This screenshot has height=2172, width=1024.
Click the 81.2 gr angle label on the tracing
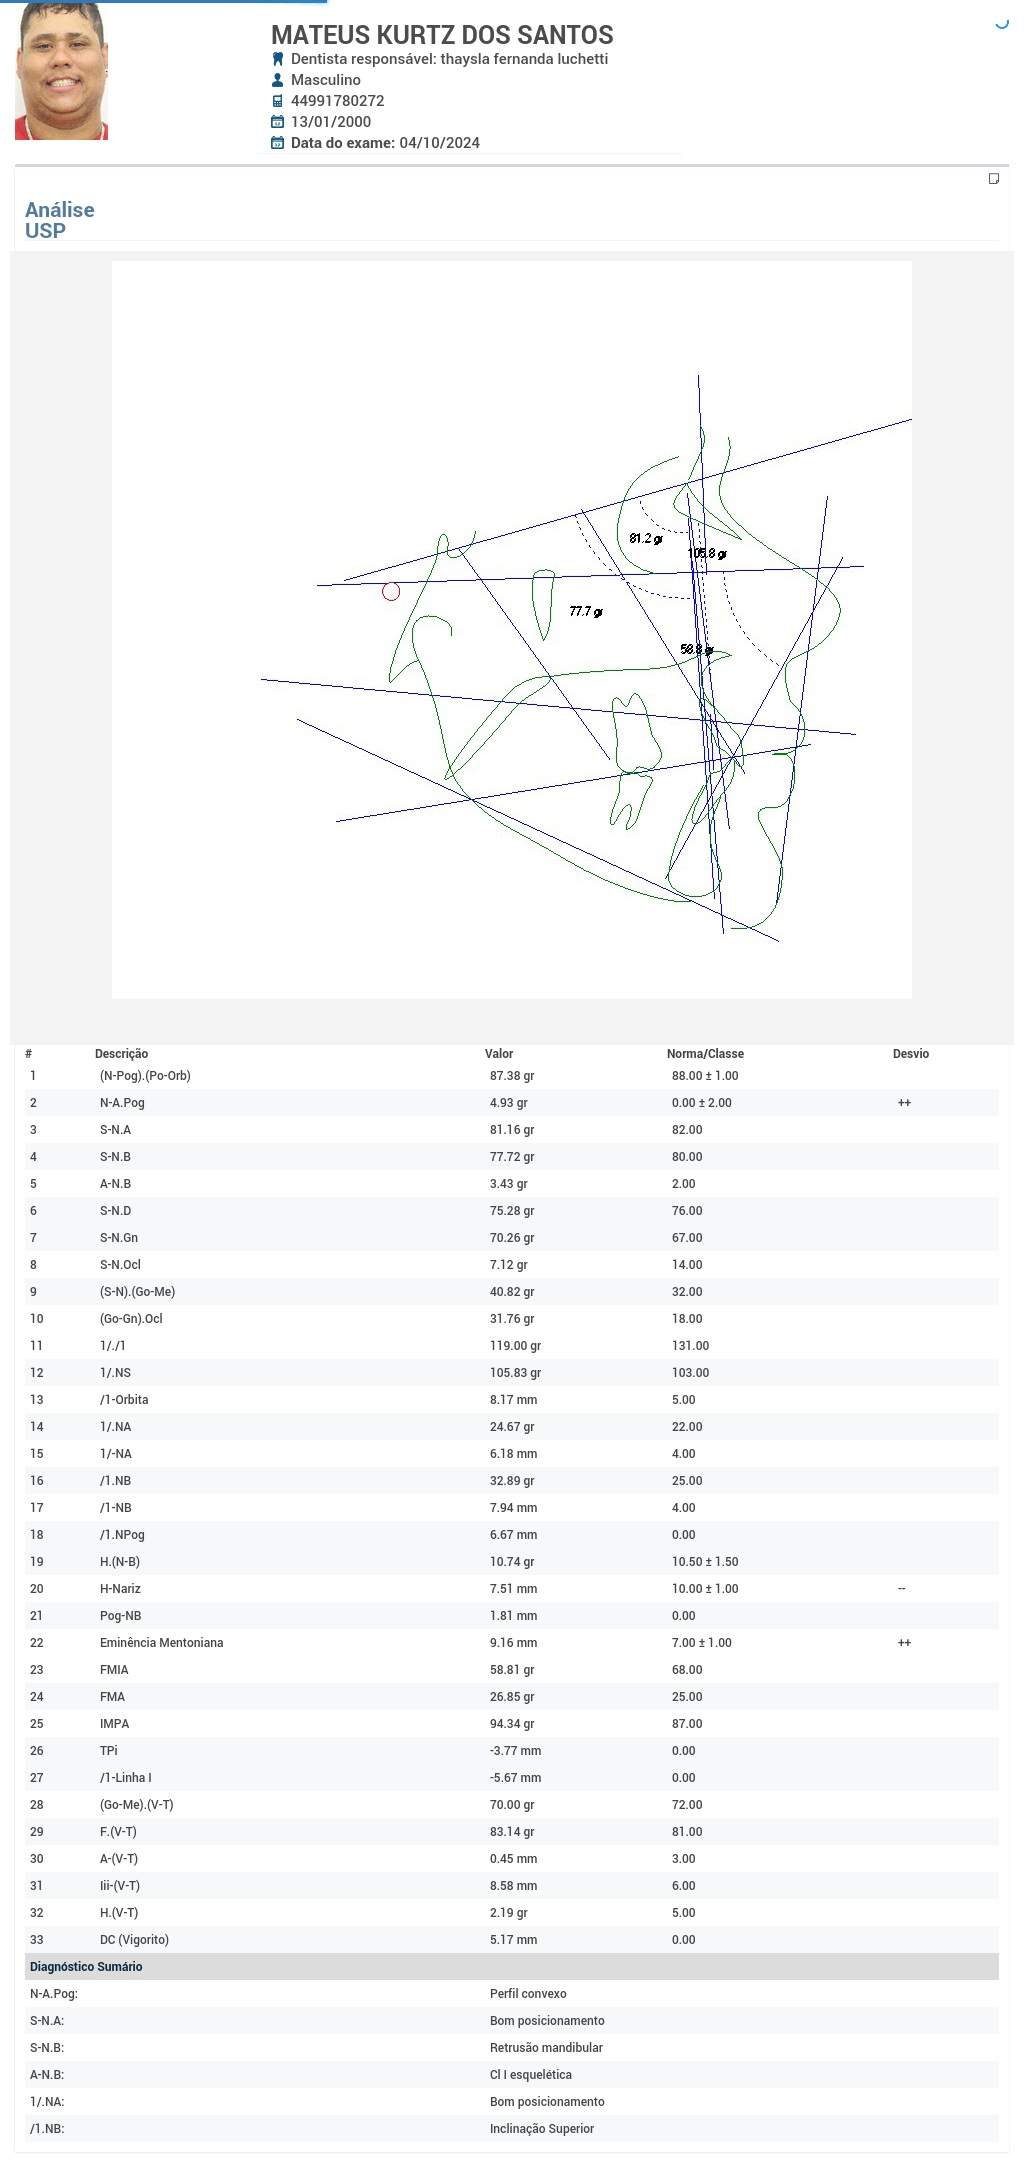[x=645, y=539]
